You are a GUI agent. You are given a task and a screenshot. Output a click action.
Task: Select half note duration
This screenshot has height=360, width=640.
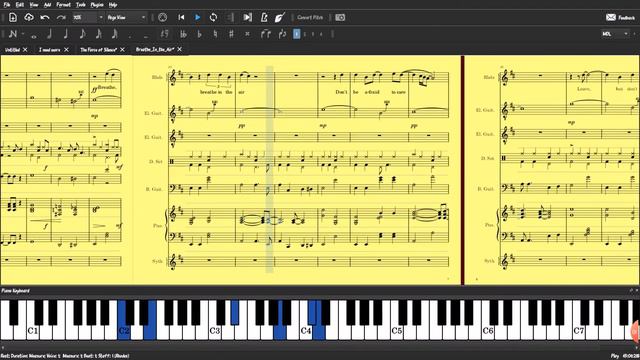point(49,34)
